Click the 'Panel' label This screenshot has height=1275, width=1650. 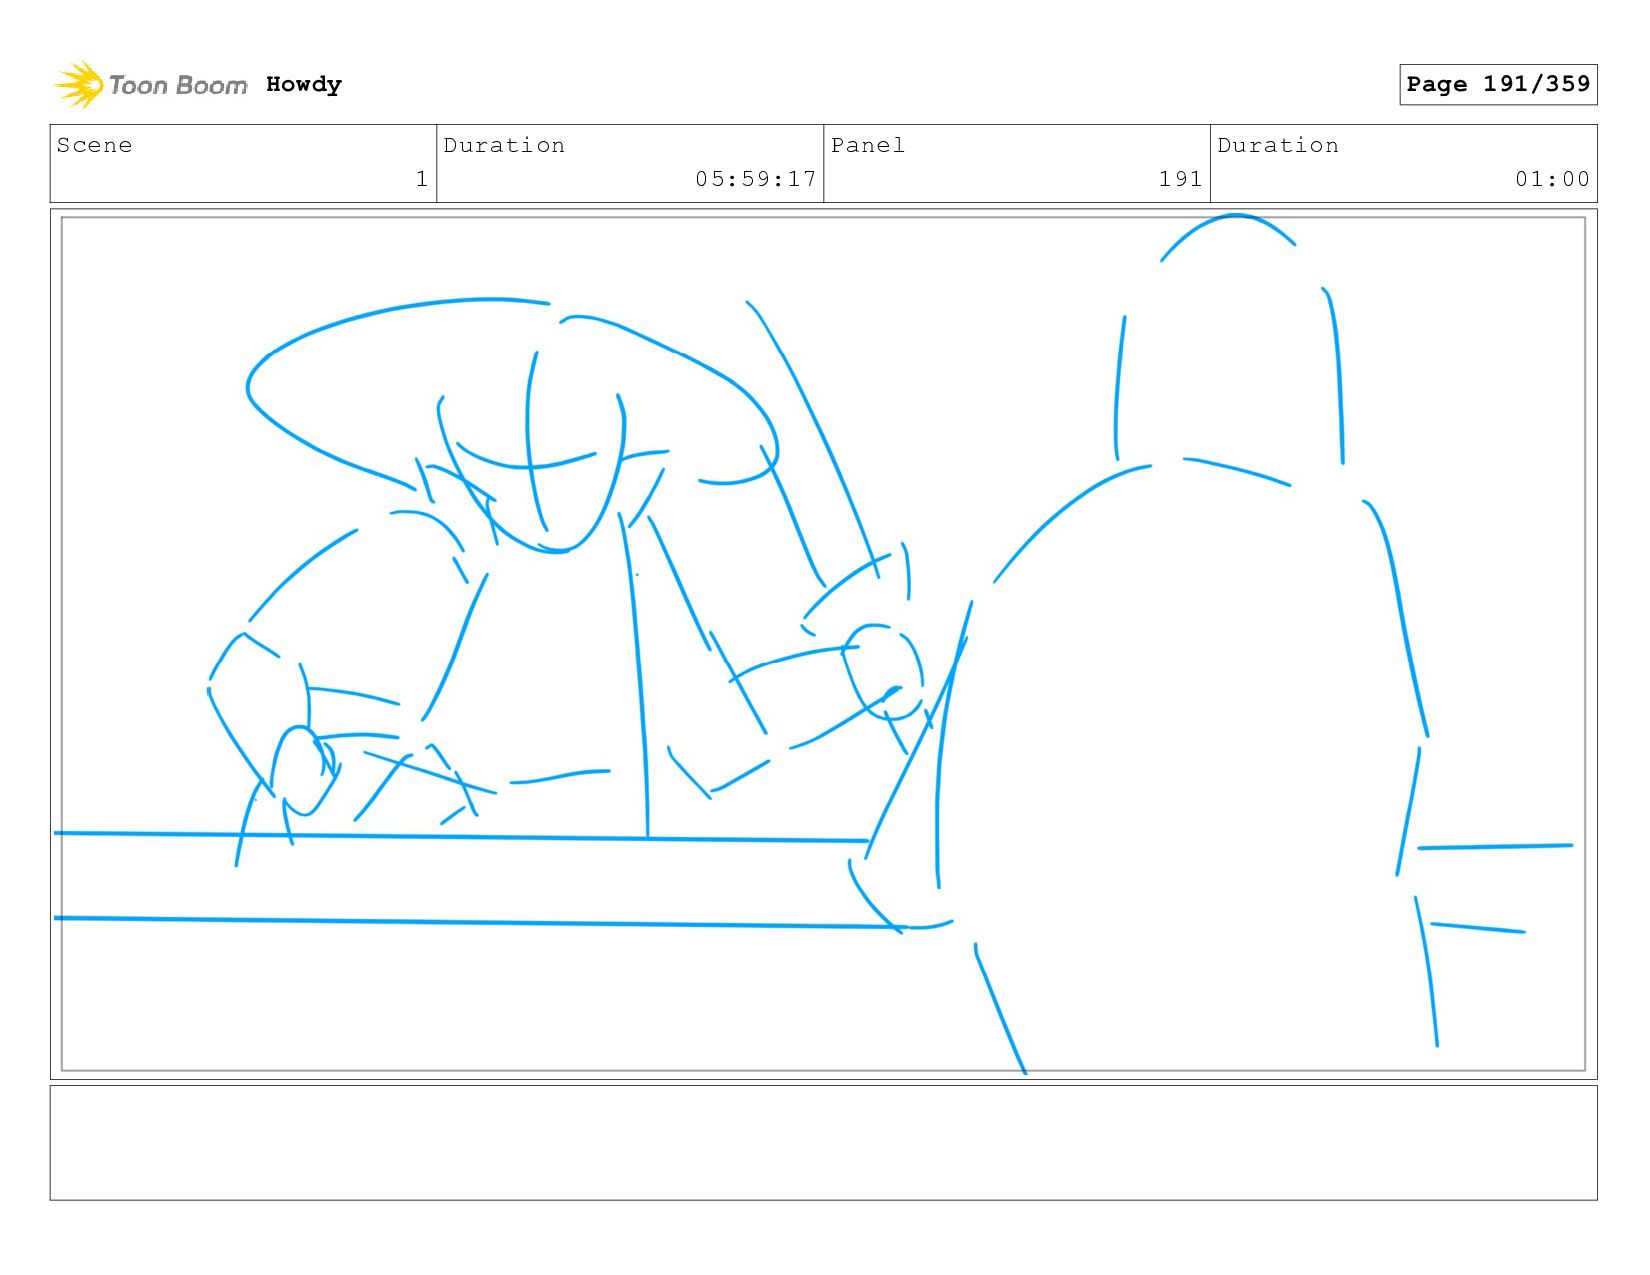(868, 145)
